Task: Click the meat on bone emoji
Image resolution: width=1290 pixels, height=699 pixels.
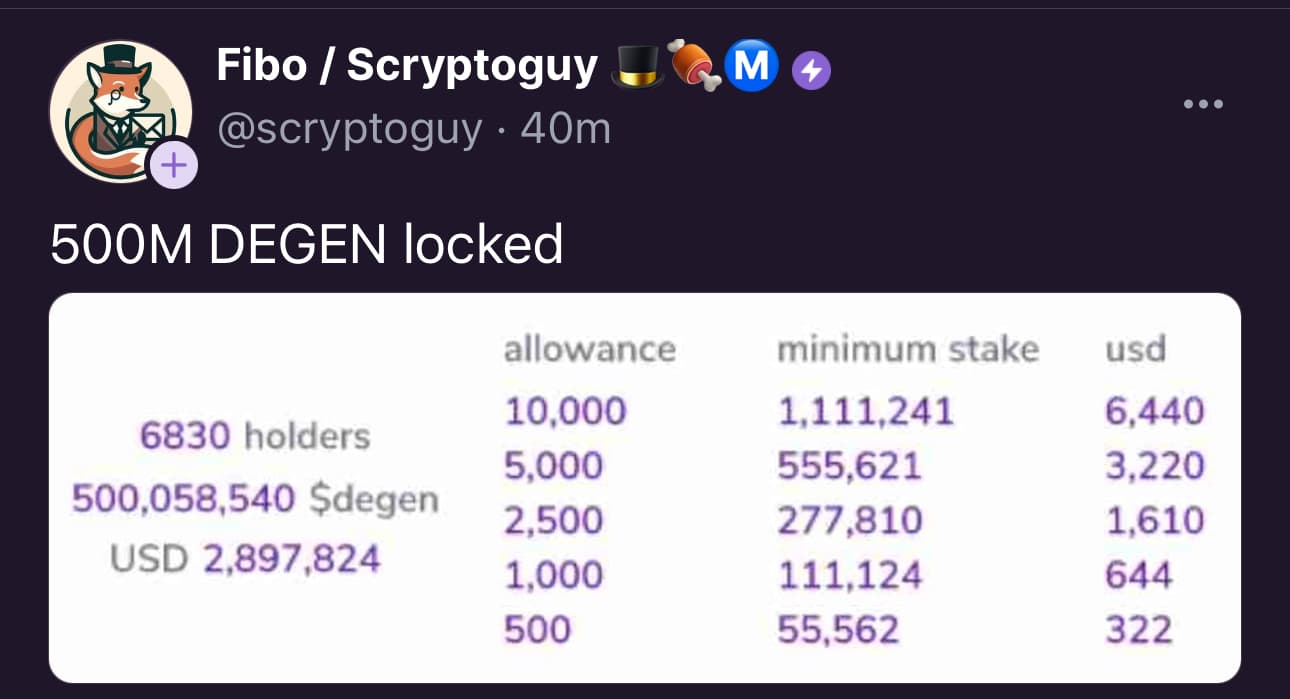Action: pyautogui.click(x=694, y=66)
